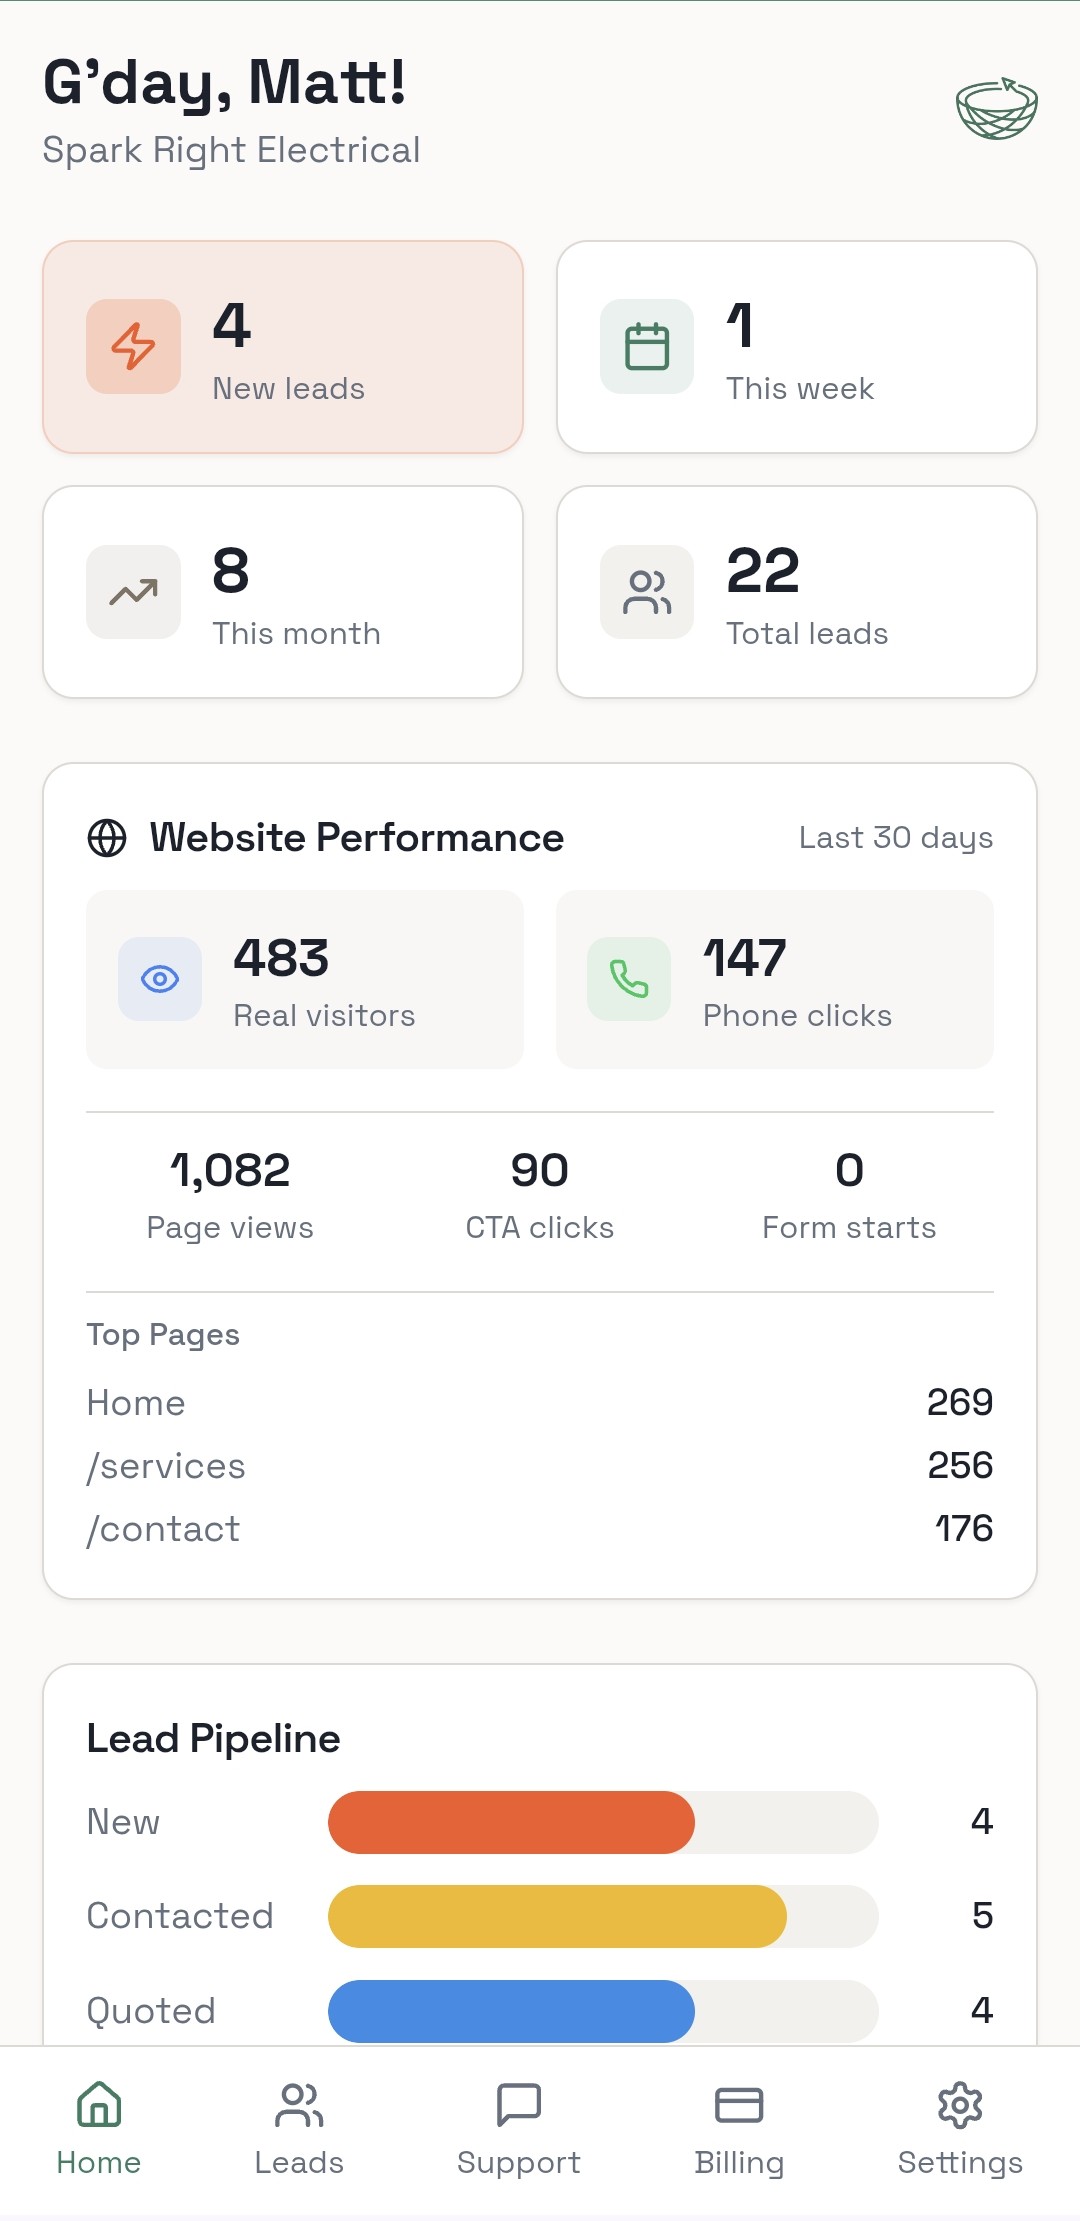Open the Home page entry under Top Pages
Viewport: 1080px width, 2221px height.
[540, 1402]
